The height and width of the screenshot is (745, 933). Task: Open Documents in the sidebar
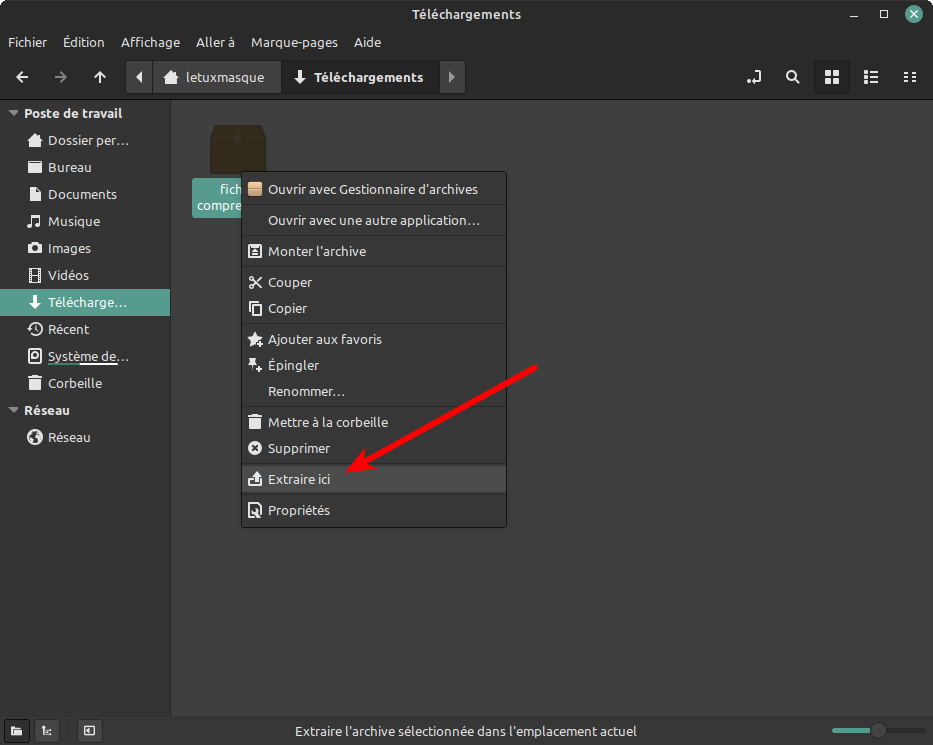tap(85, 195)
